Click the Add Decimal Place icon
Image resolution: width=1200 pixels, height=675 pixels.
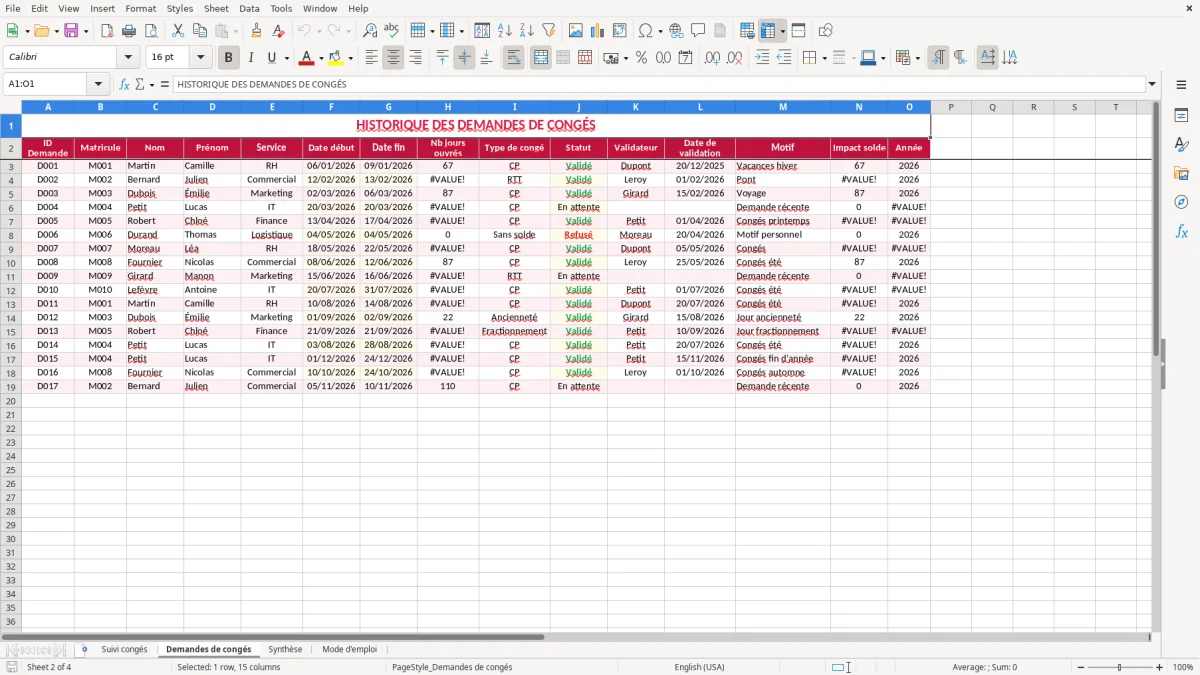712,58
